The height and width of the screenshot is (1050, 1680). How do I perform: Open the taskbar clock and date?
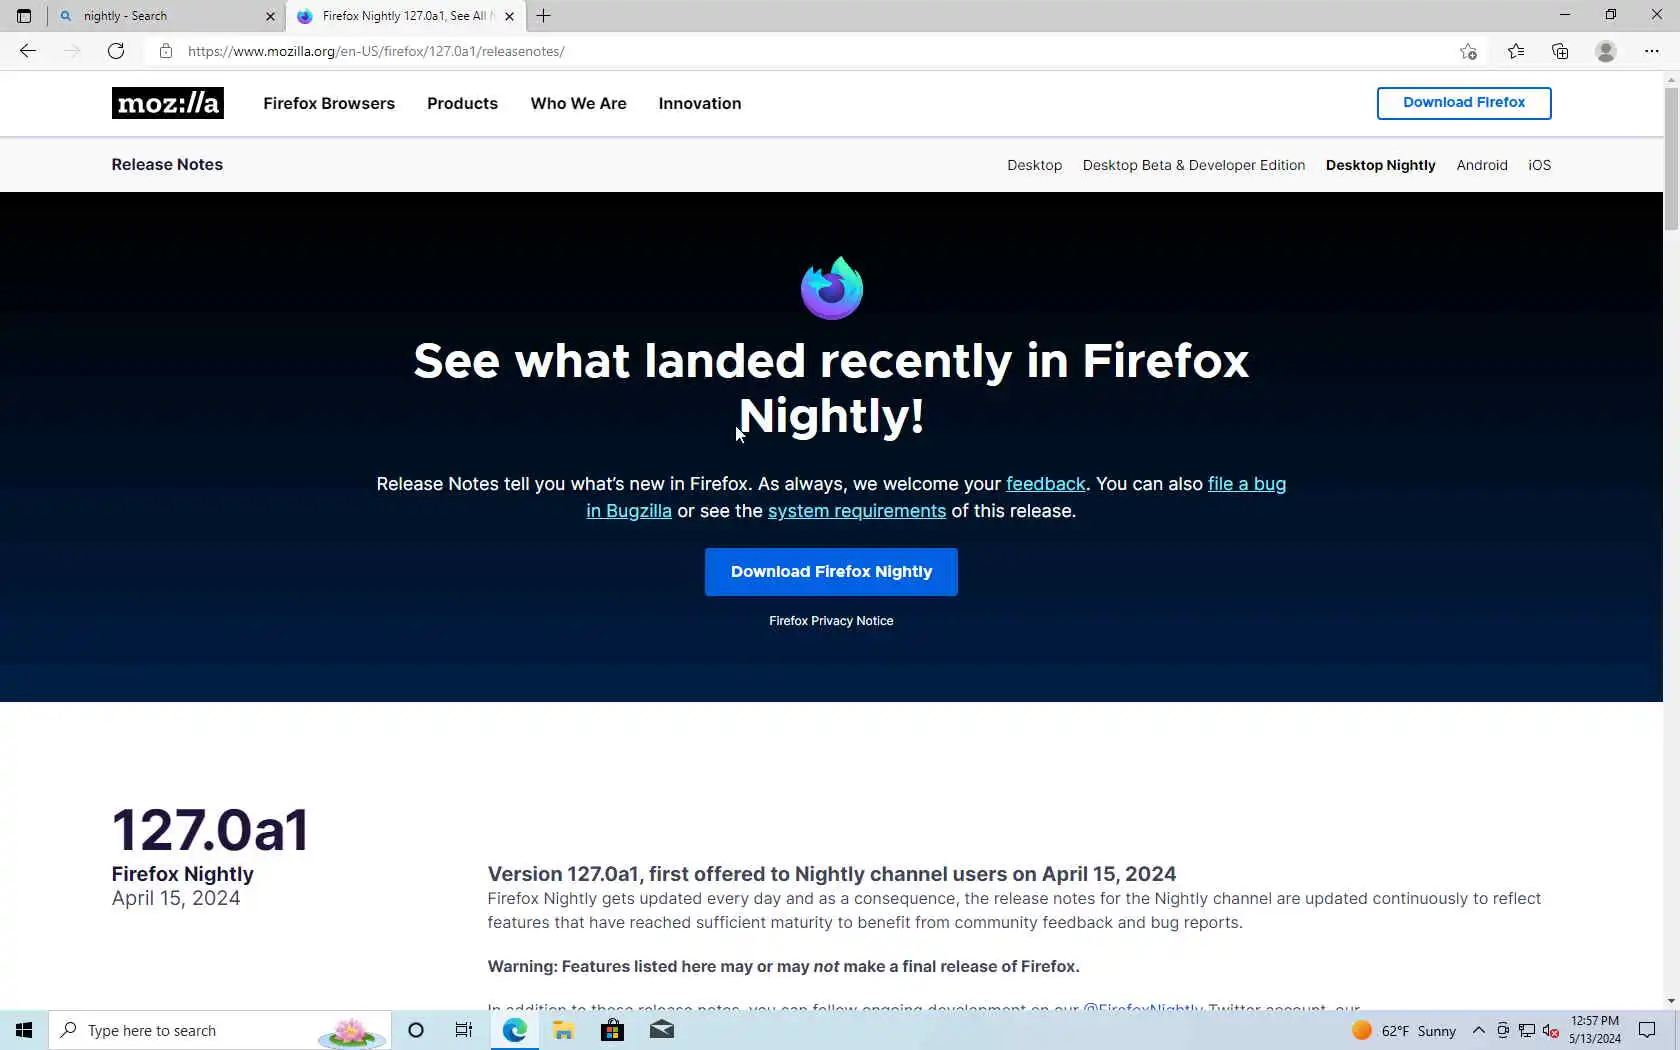coord(1595,1030)
